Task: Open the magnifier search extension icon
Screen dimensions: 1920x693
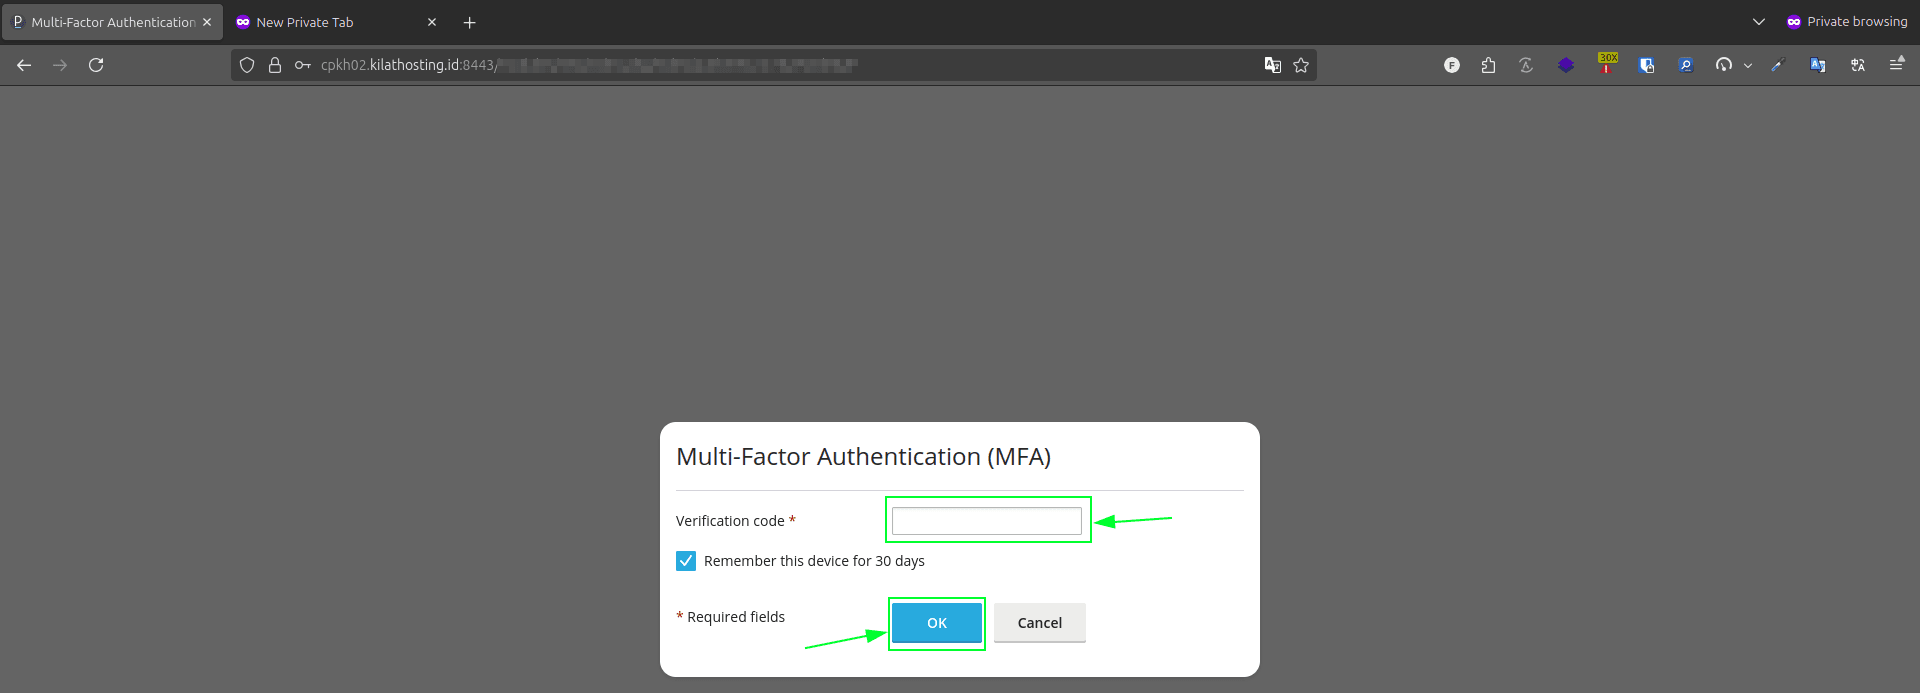Action: [x=1685, y=65]
